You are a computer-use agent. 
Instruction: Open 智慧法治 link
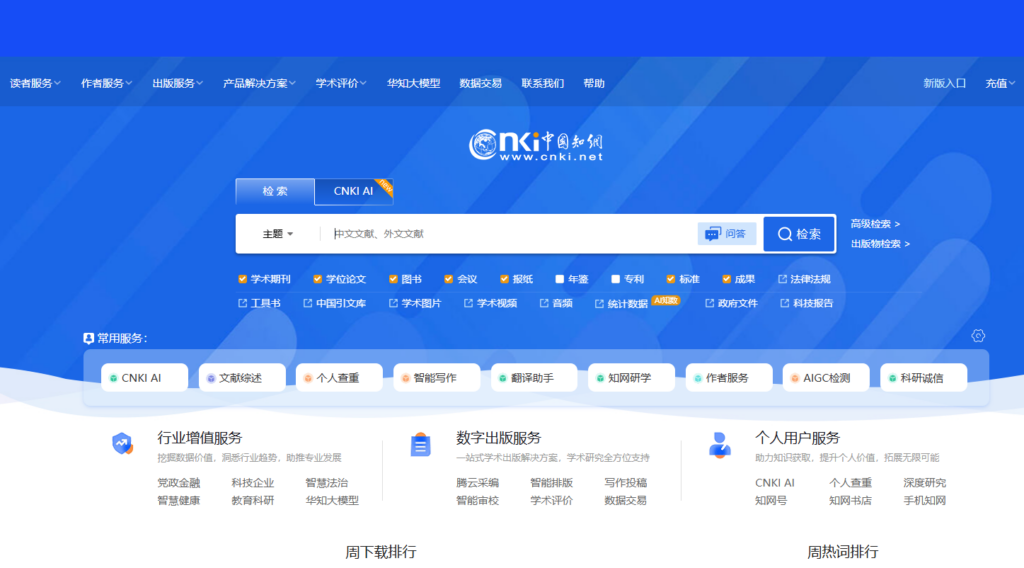pyautogui.click(x=327, y=483)
